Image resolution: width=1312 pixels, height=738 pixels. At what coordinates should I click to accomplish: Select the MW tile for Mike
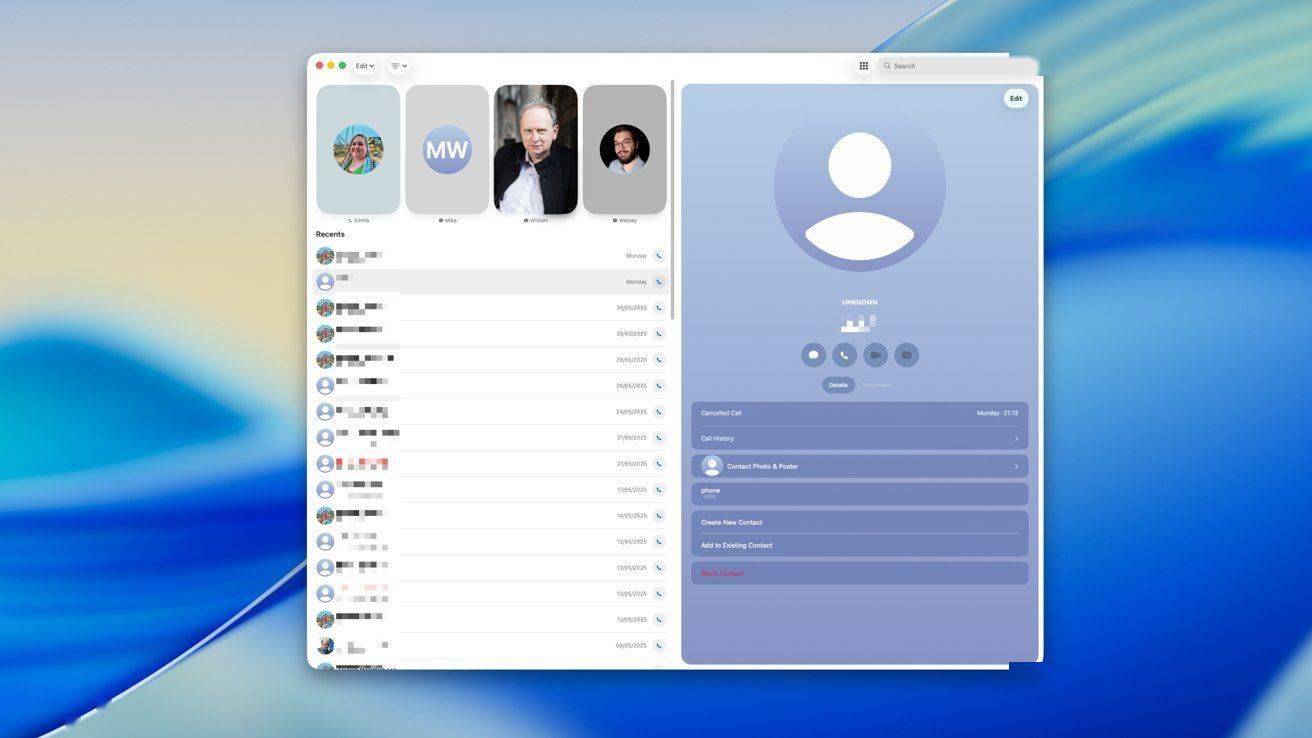[447, 149]
